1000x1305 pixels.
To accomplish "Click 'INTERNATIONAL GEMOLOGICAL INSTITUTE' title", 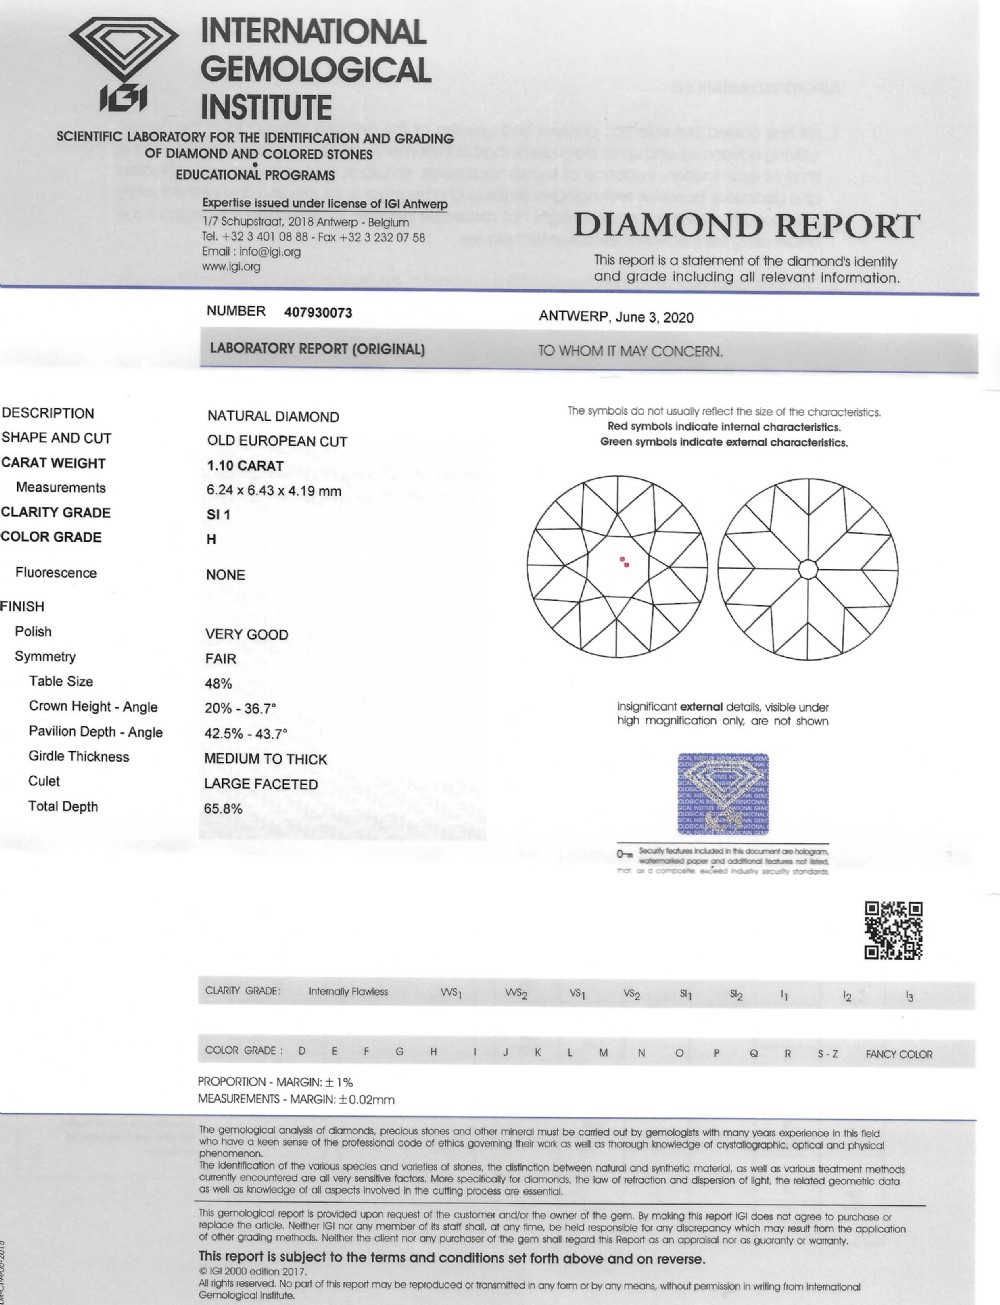I will click(x=316, y=70).
